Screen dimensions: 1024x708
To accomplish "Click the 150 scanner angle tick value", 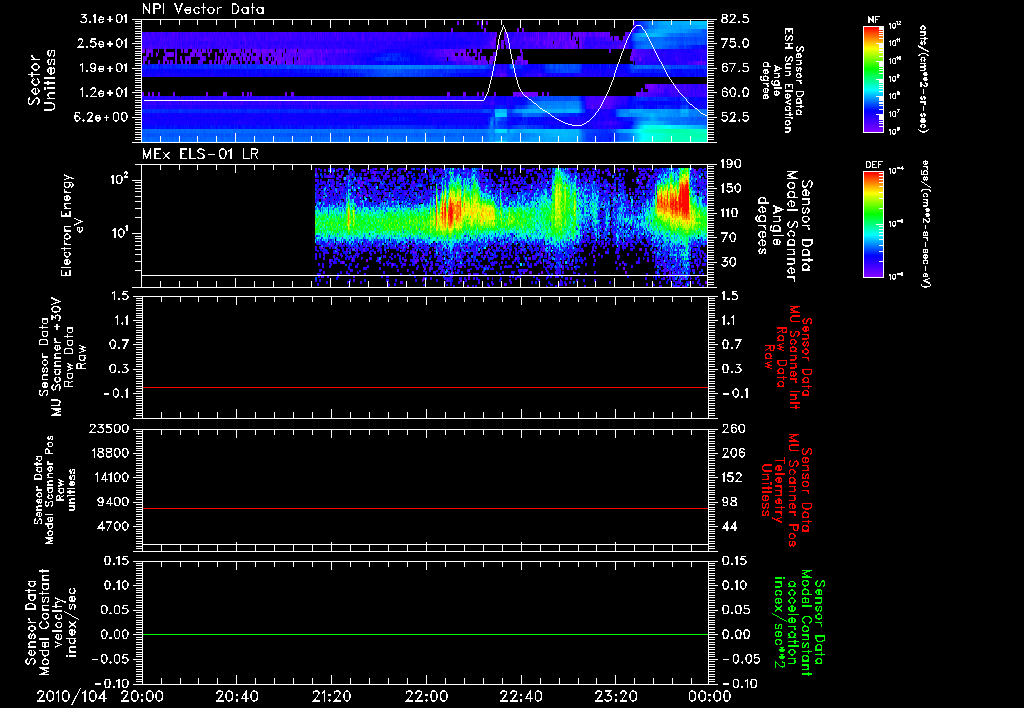I will click(732, 188).
